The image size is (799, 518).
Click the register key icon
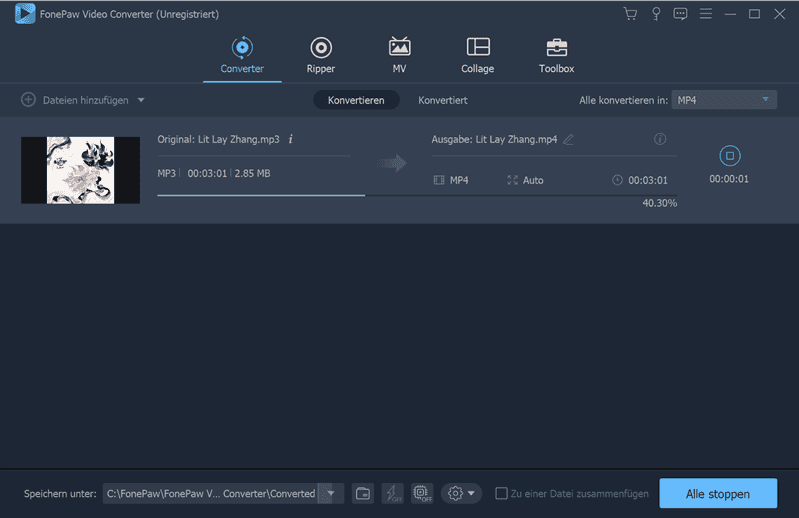pyautogui.click(x=656, y=14)
